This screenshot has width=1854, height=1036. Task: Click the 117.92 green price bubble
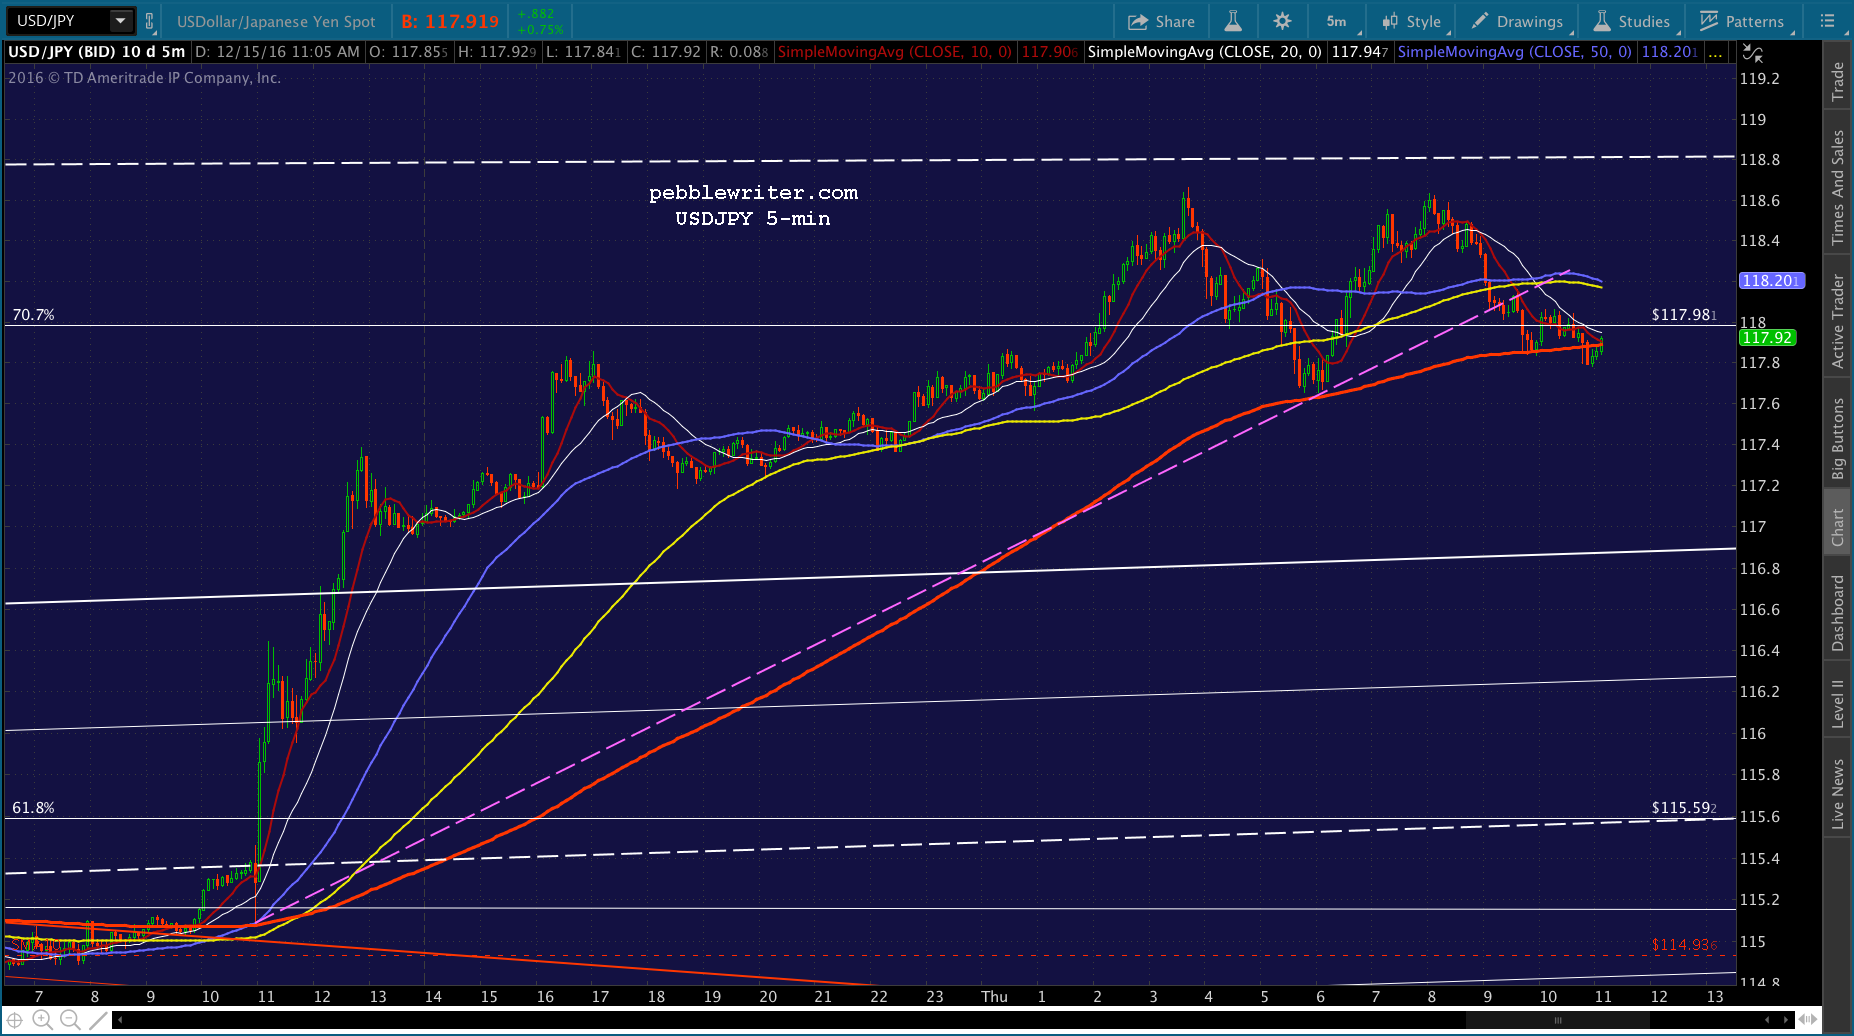pyautogui.click(x=1767, y=338)
